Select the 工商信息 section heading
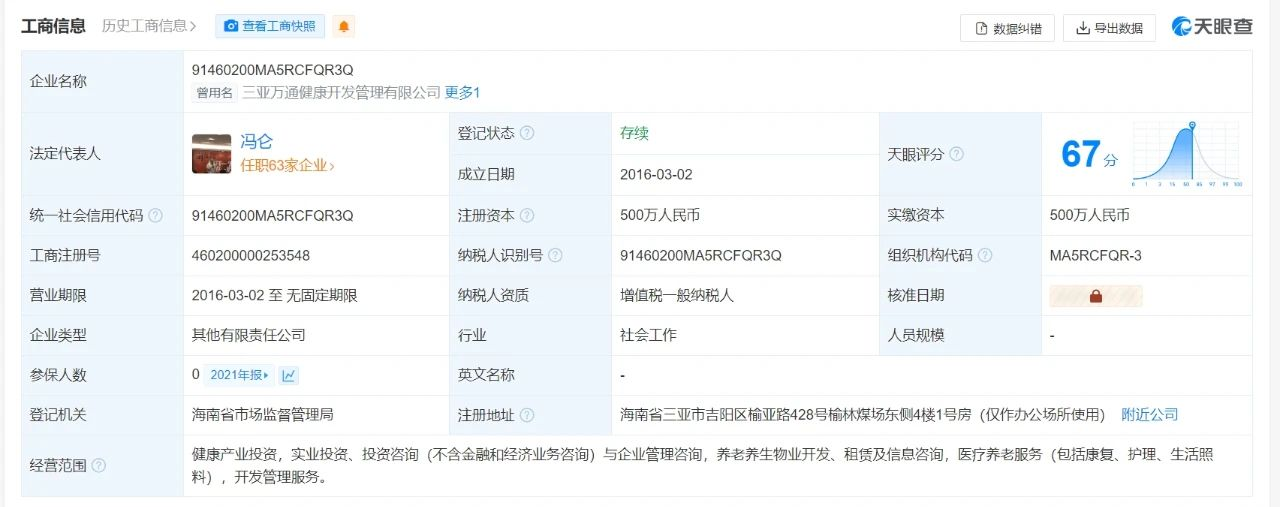Image resolution: width=1280 pixels, height=507 pixels. pos(54,26)
